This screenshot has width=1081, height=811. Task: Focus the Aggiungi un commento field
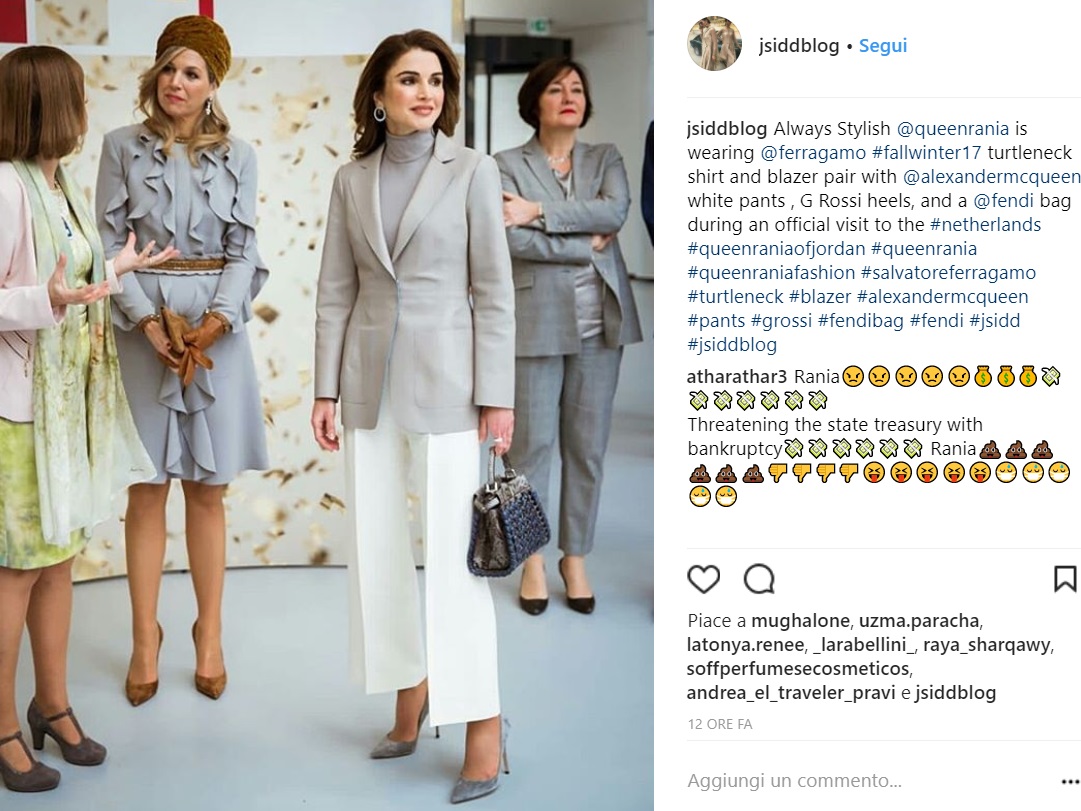tap(869, 781)
